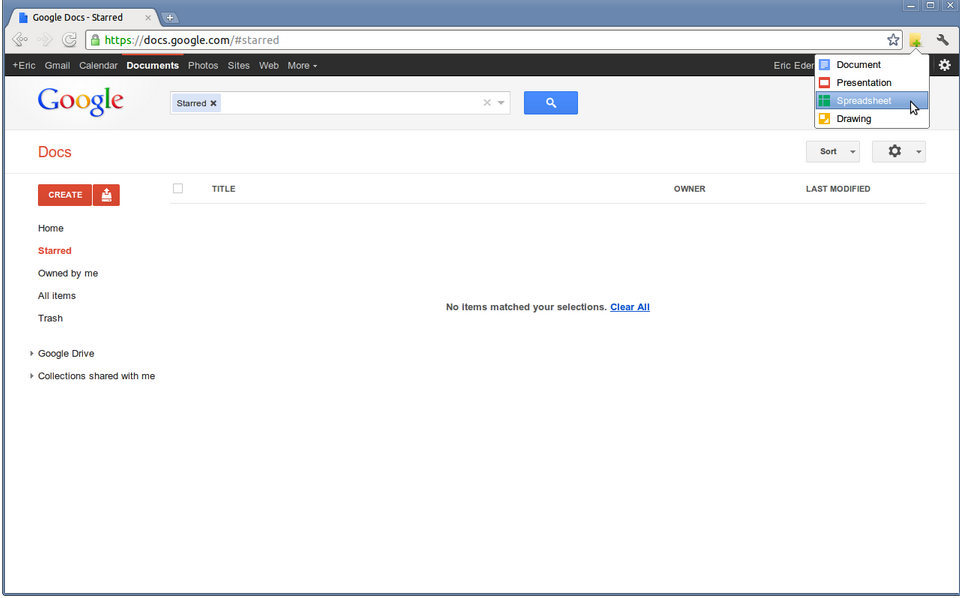
Task: Open +Eric in the Google bar
Action: tap(24, 65)
